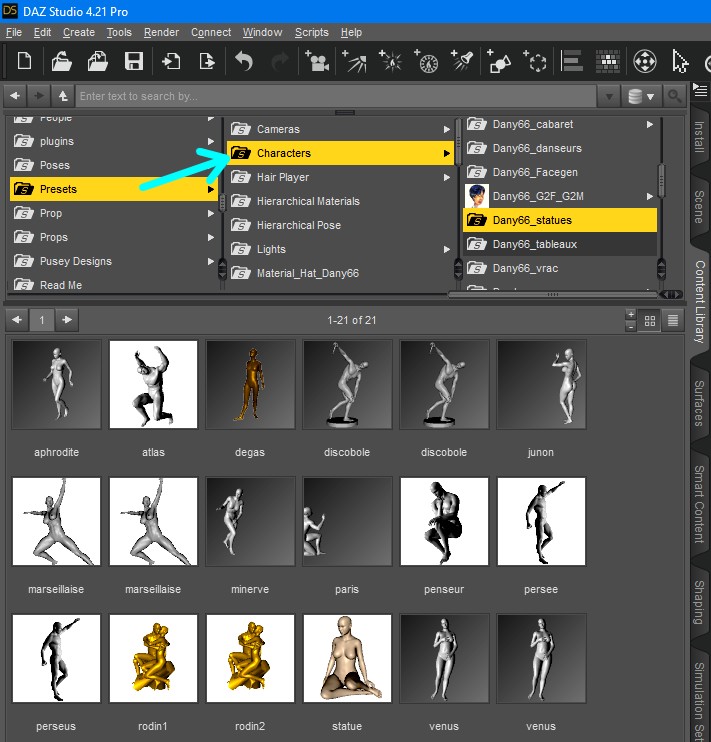Click the Undo arrow icon
711x742 pixels.
point(244,62)
